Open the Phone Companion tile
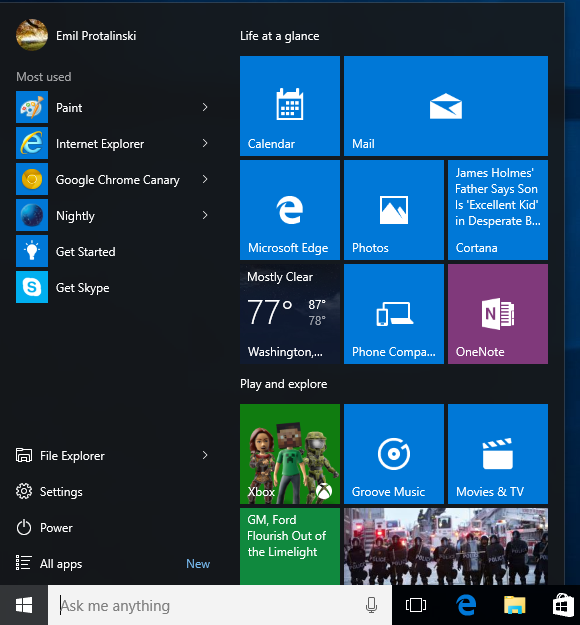Viewport: 580px width, 625px height. click(x=394, y=314)
